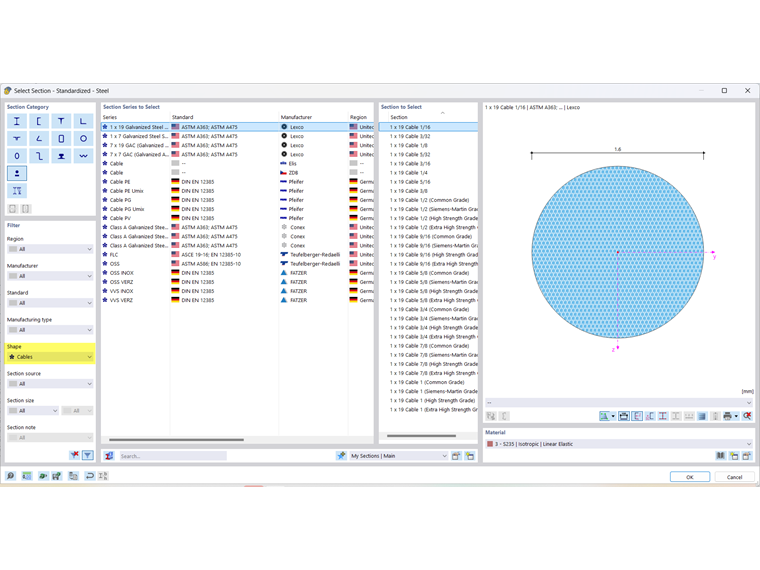Click into the Search input field
Viewport: 760px width, 570px height.
coord(173,456)
